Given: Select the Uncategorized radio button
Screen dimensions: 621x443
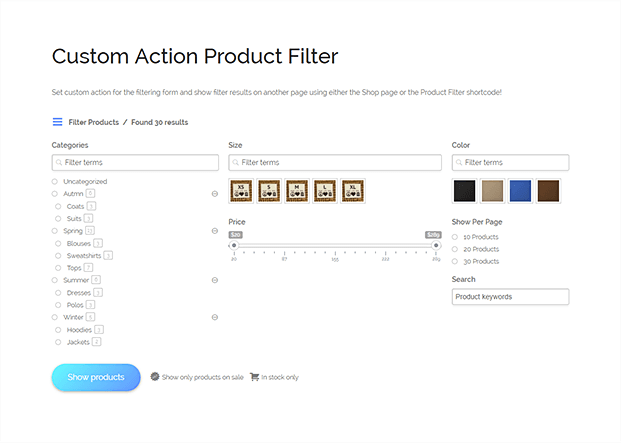Looking at the screenshot, I should tap(55, 182).
